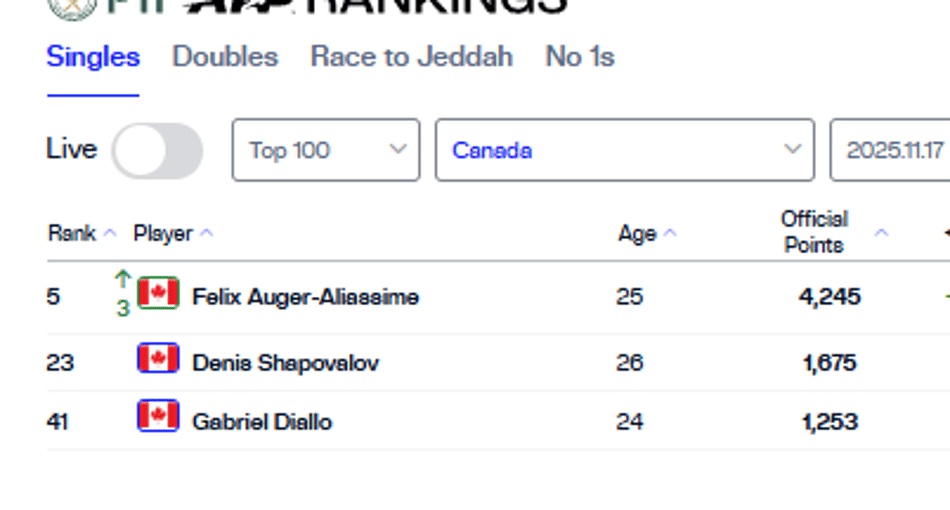The height and width of the screenshot is (510, 950).
Task: Open Felix Auger-Aliassime's player profile
Action: coord(305,297)
